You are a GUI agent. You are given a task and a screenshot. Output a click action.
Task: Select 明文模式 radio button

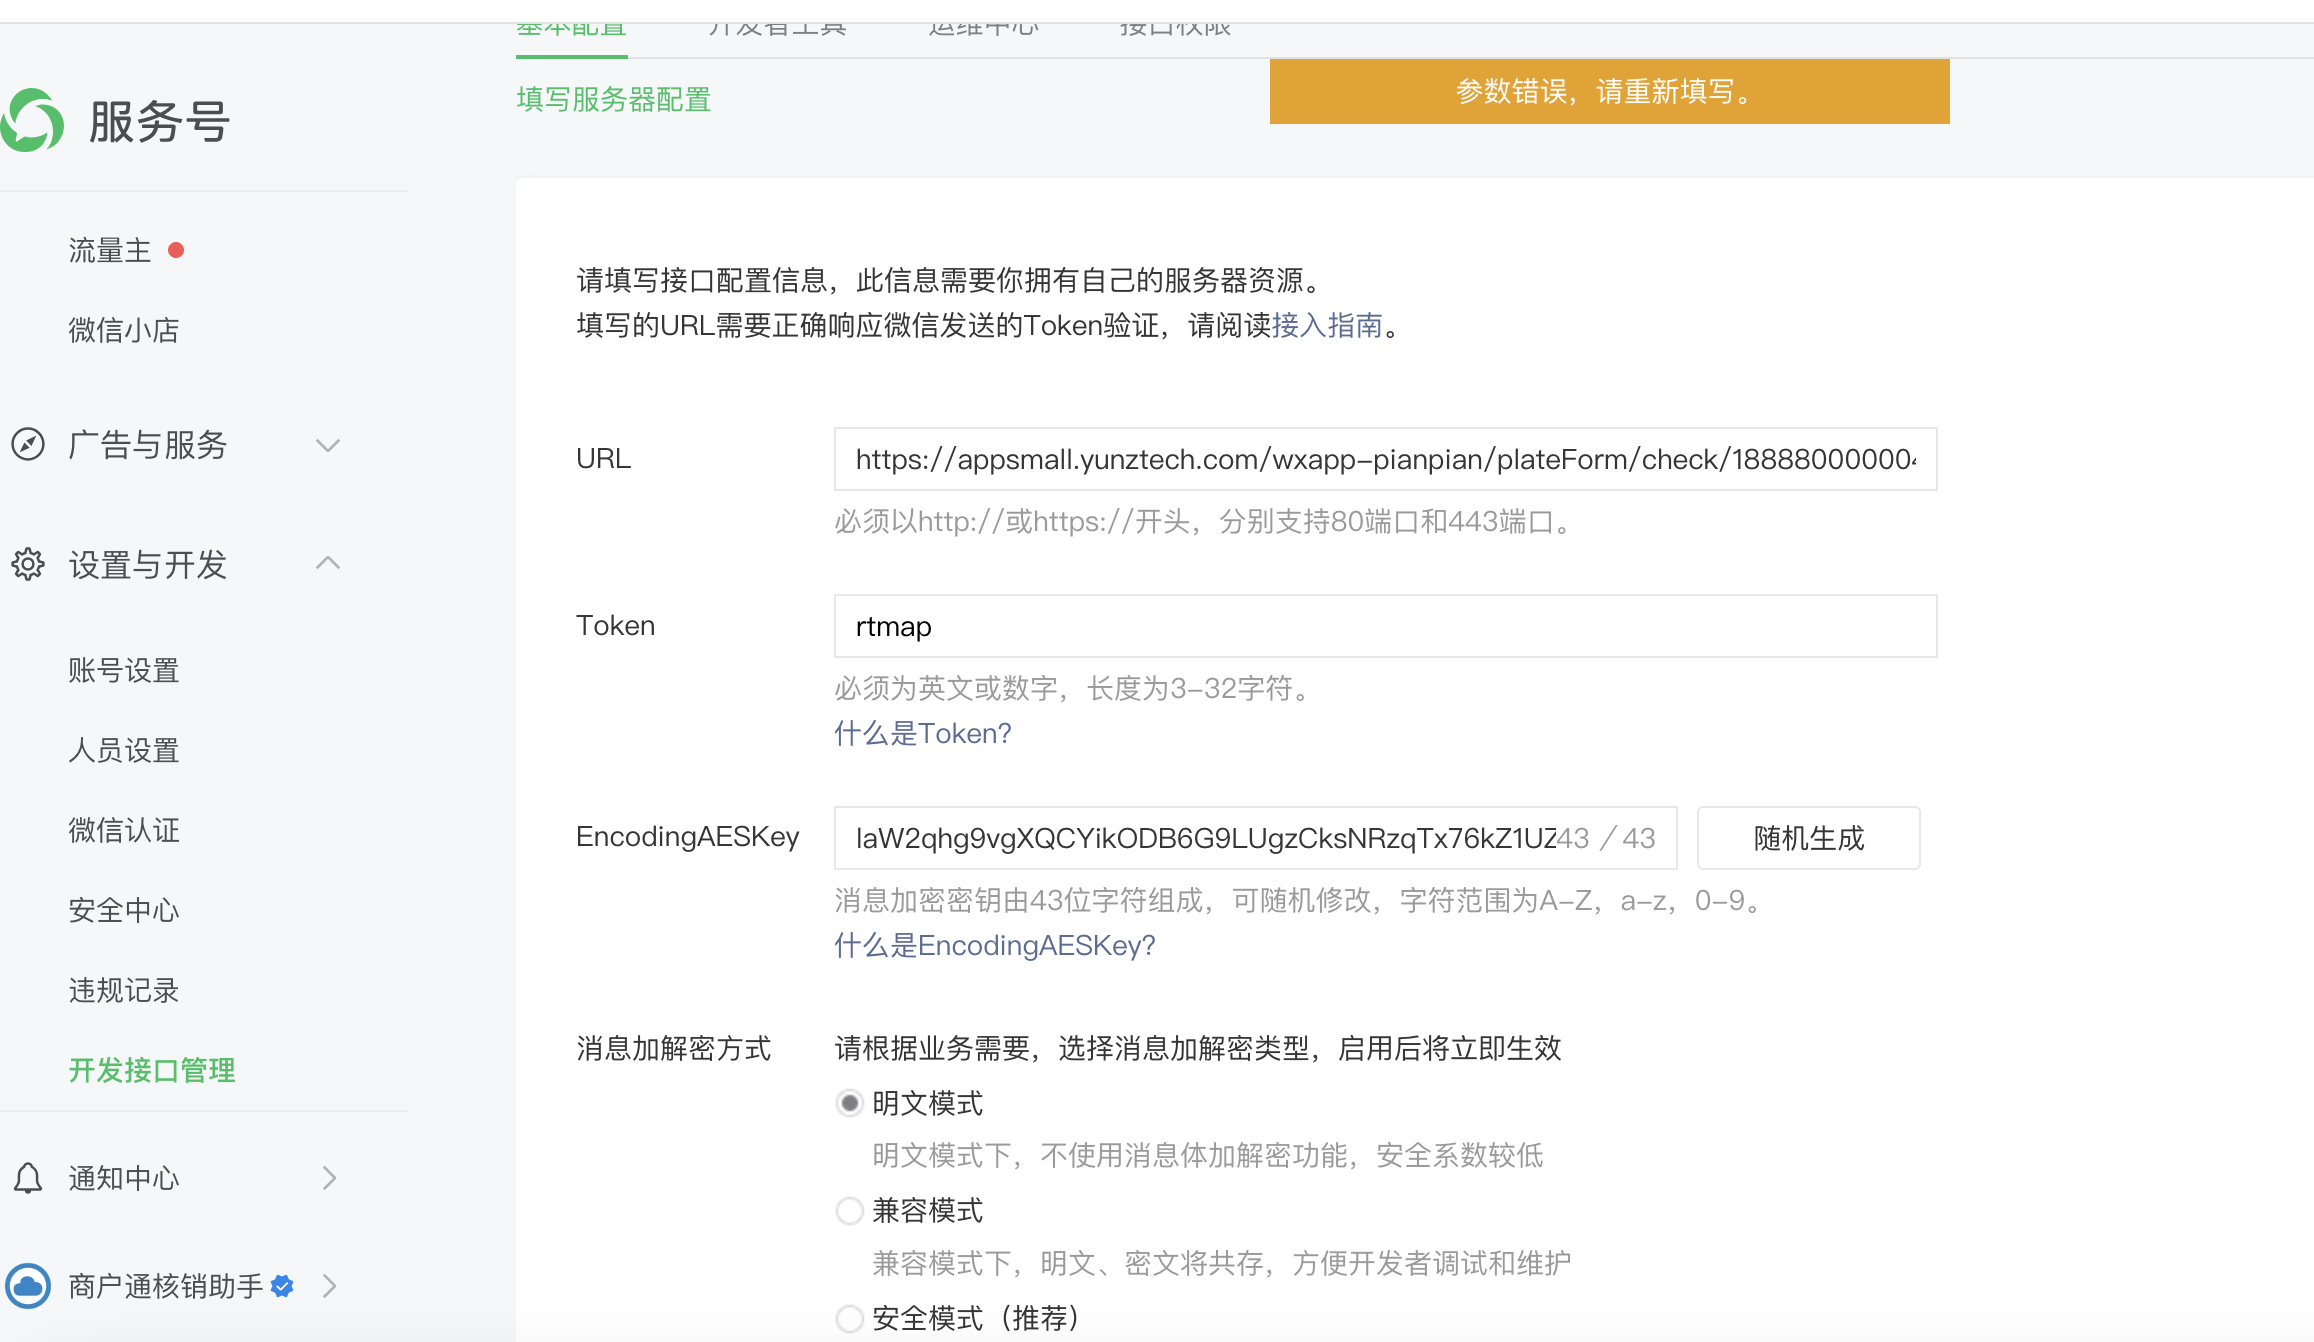click(x=849, y=1103)
